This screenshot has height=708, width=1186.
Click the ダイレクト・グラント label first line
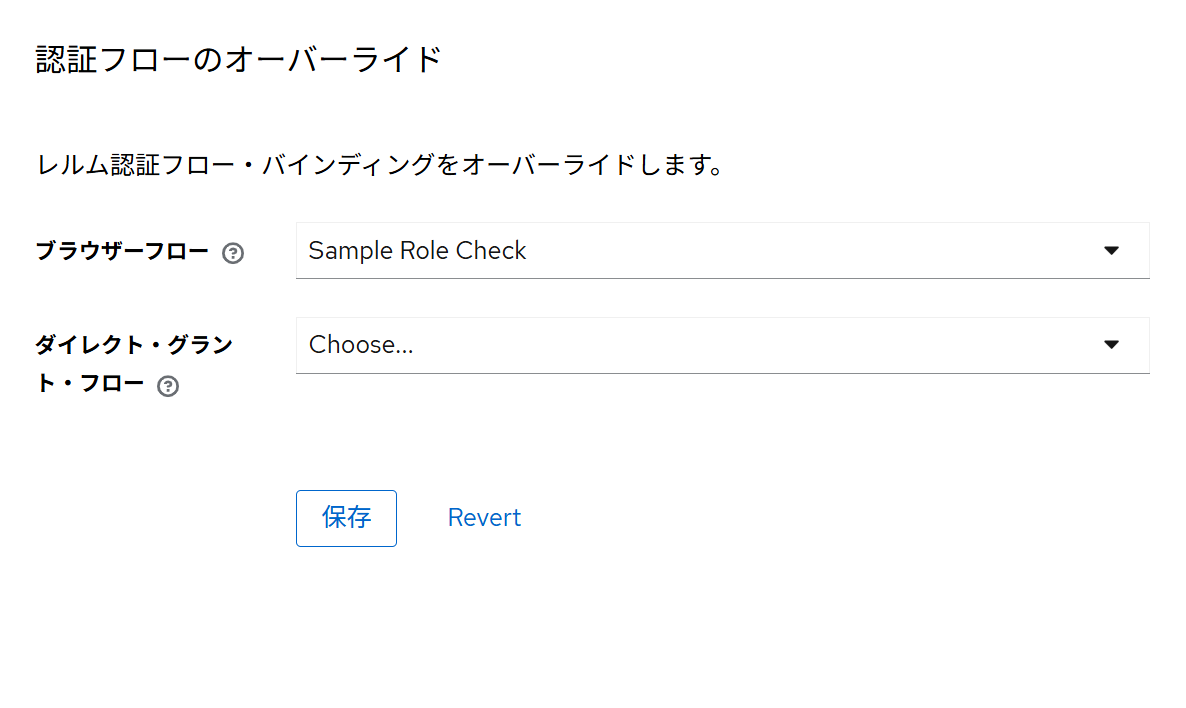point(134,345)
